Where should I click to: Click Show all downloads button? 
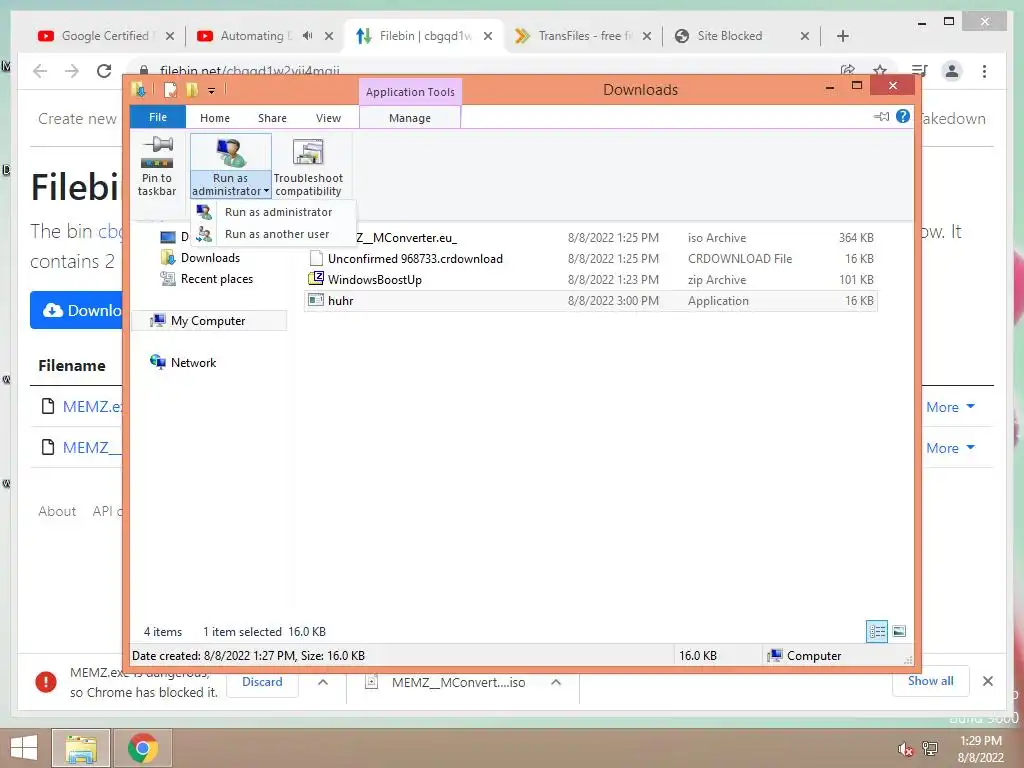tap(931, 681)
